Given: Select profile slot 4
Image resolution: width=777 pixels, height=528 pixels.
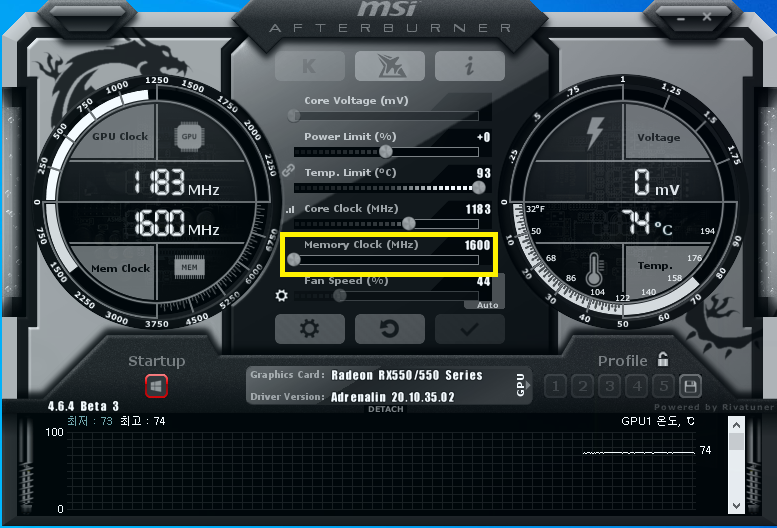Looking at the screenshot, I should (x=637, y=386).
